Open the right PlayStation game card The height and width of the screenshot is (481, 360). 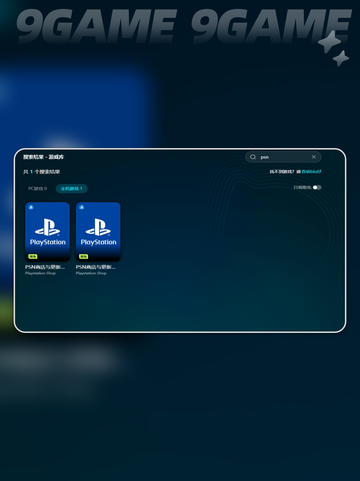(x=98, y=232)
